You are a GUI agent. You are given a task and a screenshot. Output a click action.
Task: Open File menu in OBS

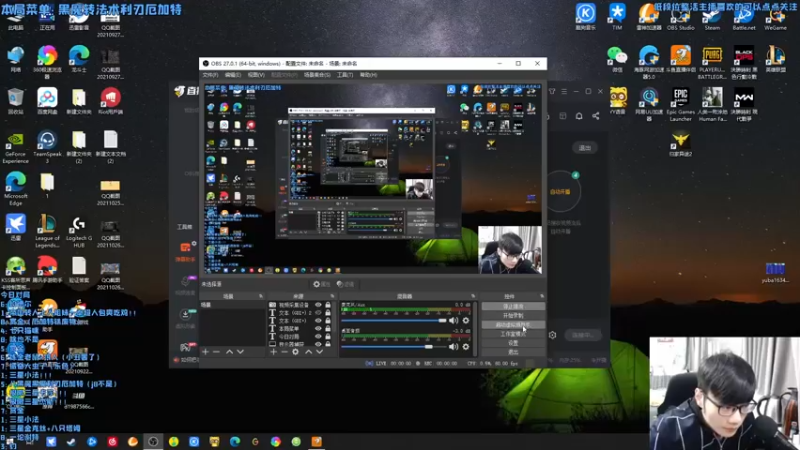(x=210, y=75)
